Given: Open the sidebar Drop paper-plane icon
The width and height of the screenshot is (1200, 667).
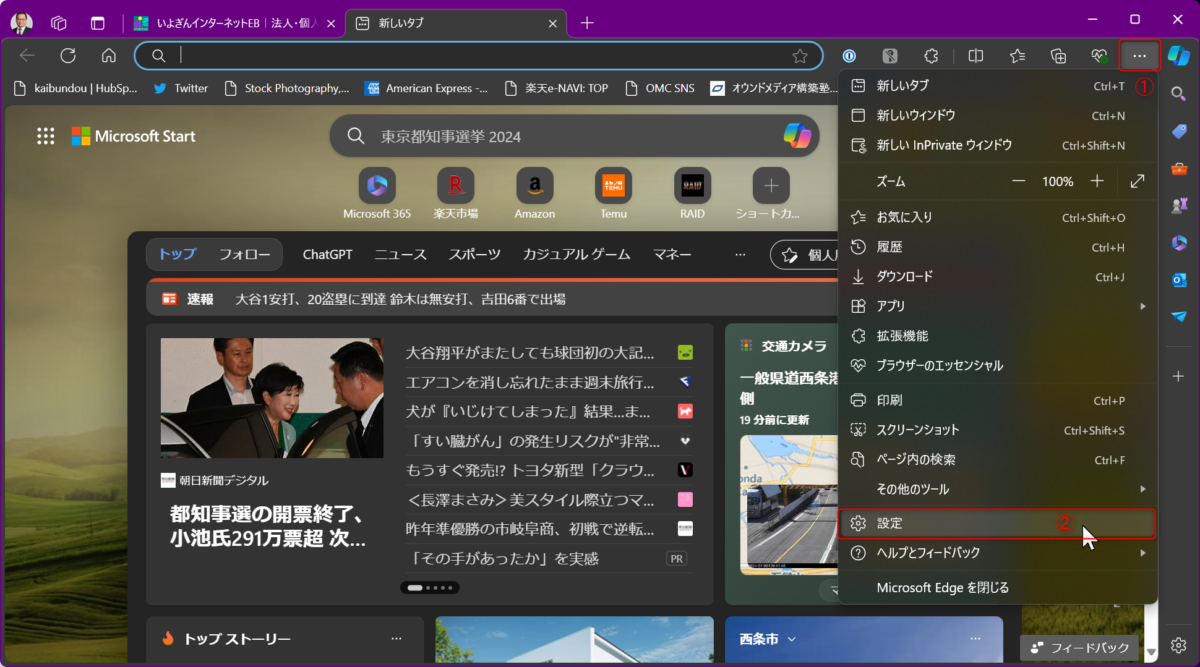Looking at the screenshot, I should pyautogui.click(x=1179, y=316).
